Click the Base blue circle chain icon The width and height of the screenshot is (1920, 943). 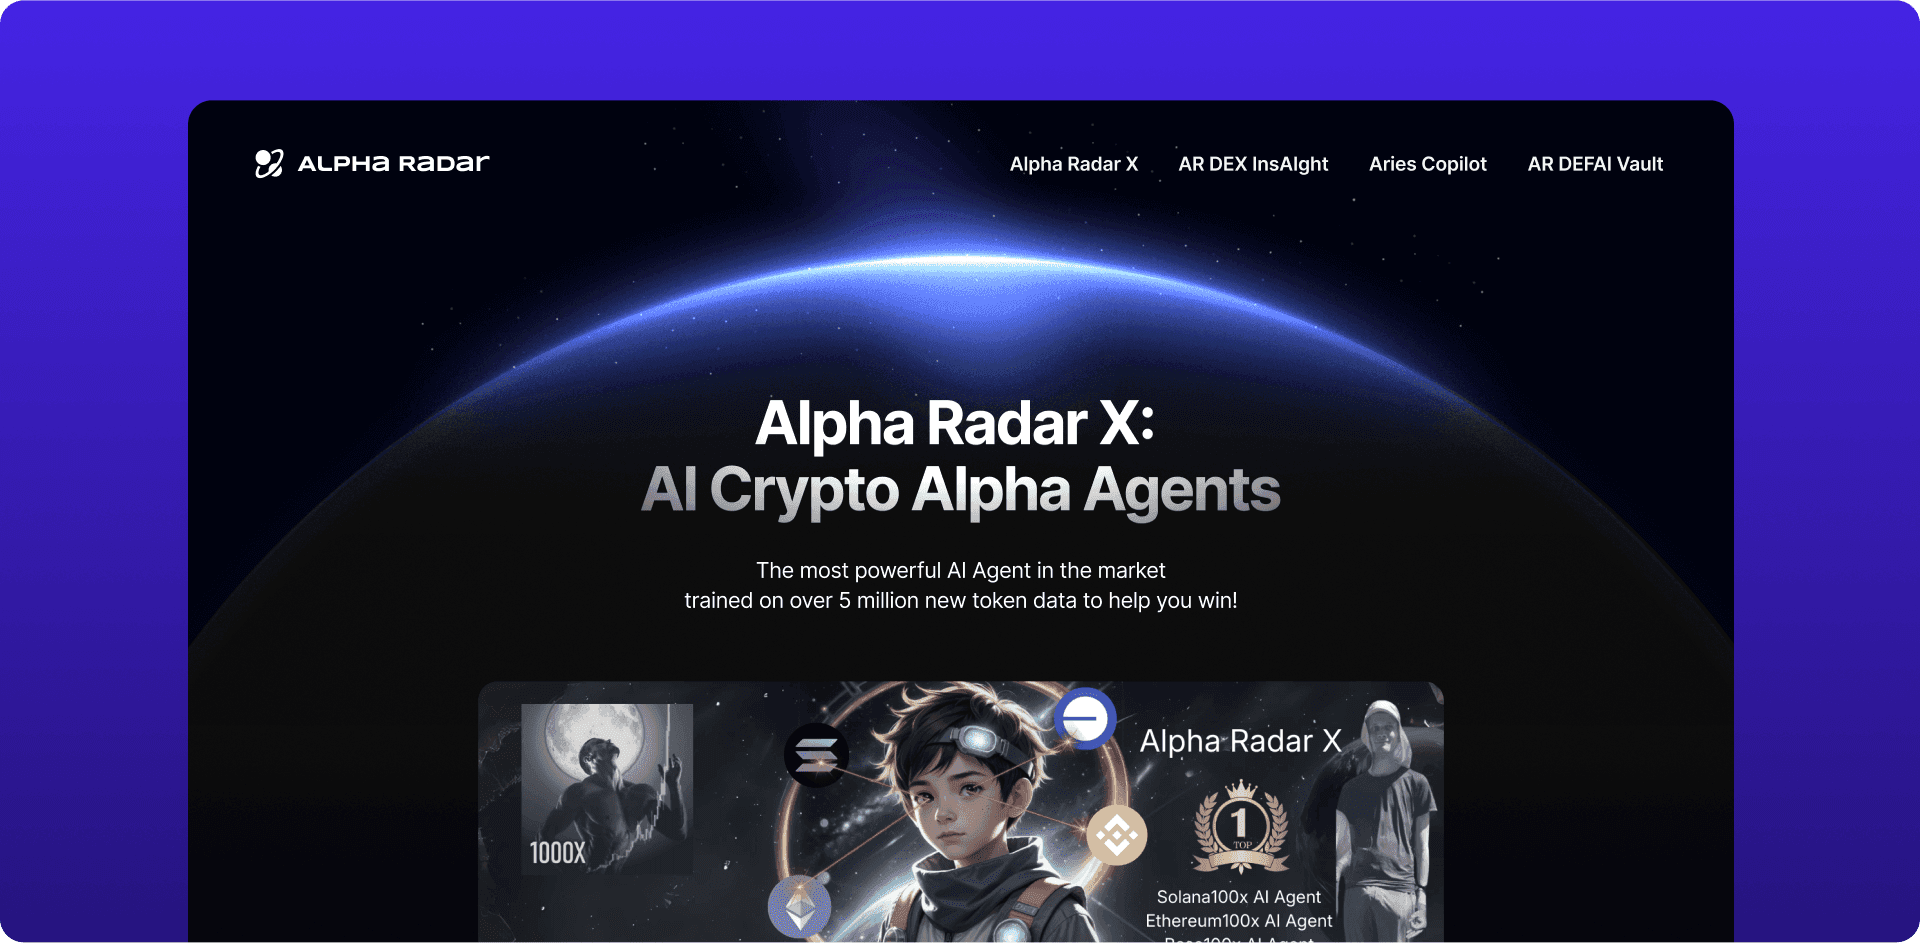(1085, 718)
